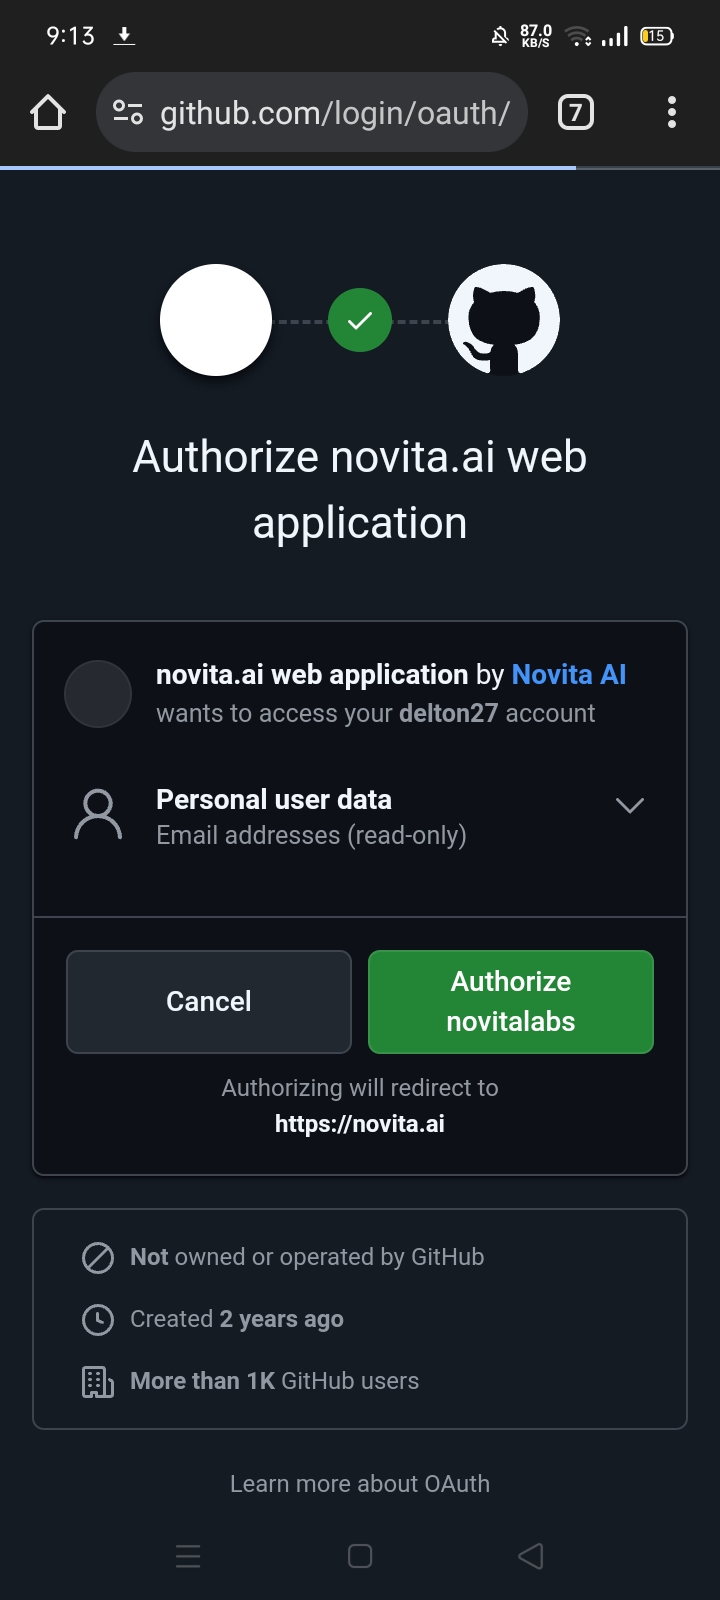The image size is (720, 1600).
Task: Open the Learn more about OAuth link
Action: (x=360, y=1484)
